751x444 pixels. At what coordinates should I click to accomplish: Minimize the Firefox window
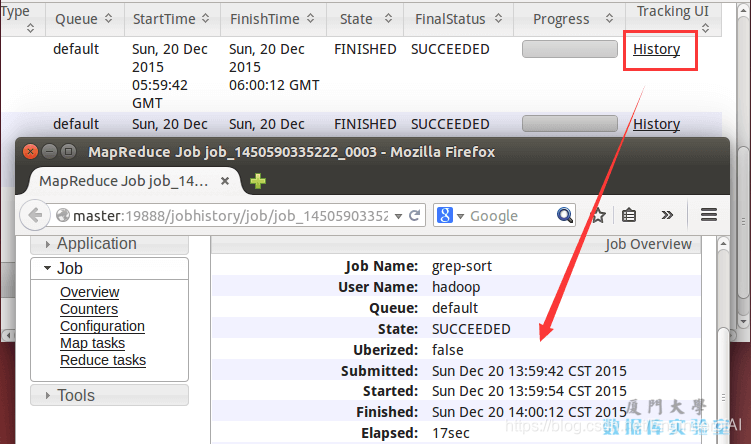coord(49,152)
